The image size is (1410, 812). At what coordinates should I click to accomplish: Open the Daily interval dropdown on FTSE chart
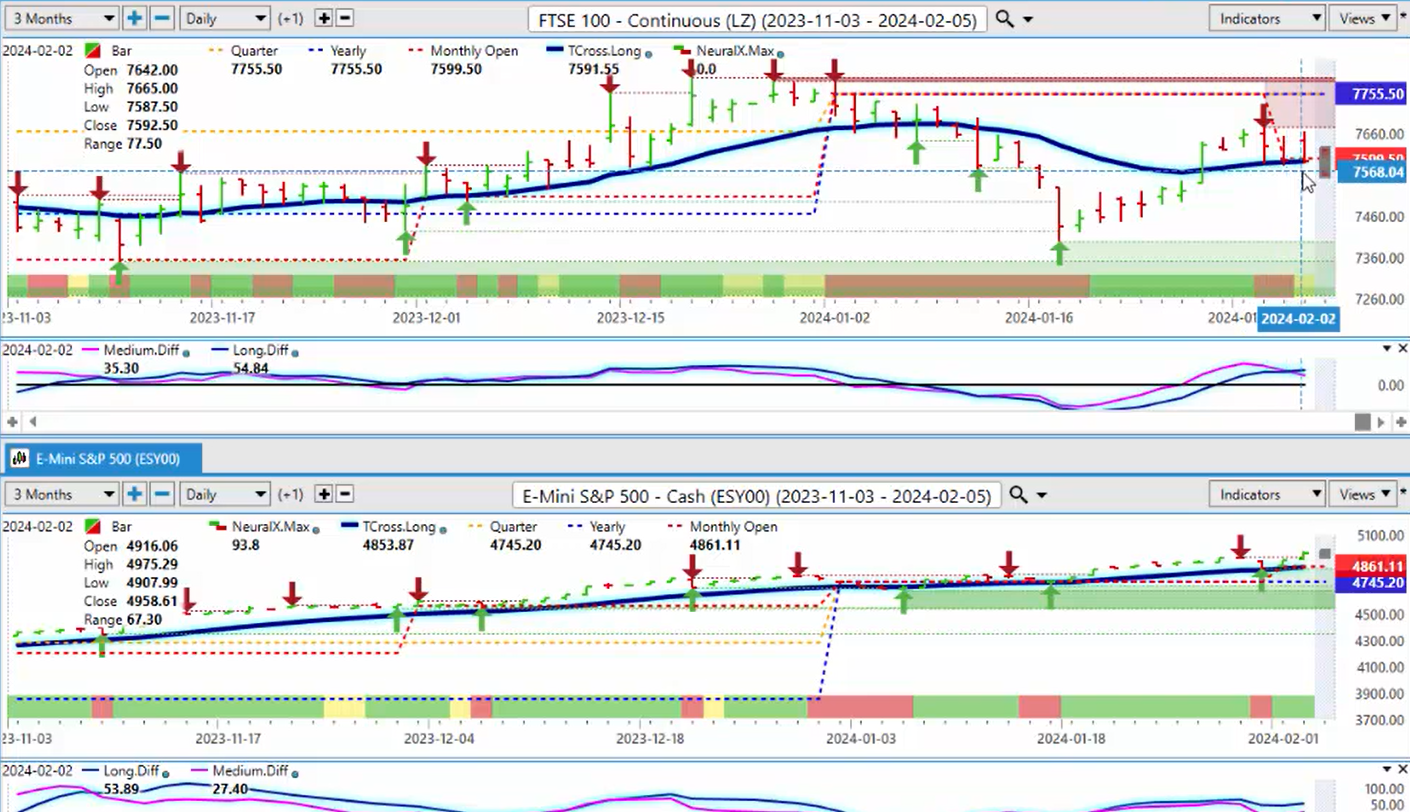(x=227, y=18)
